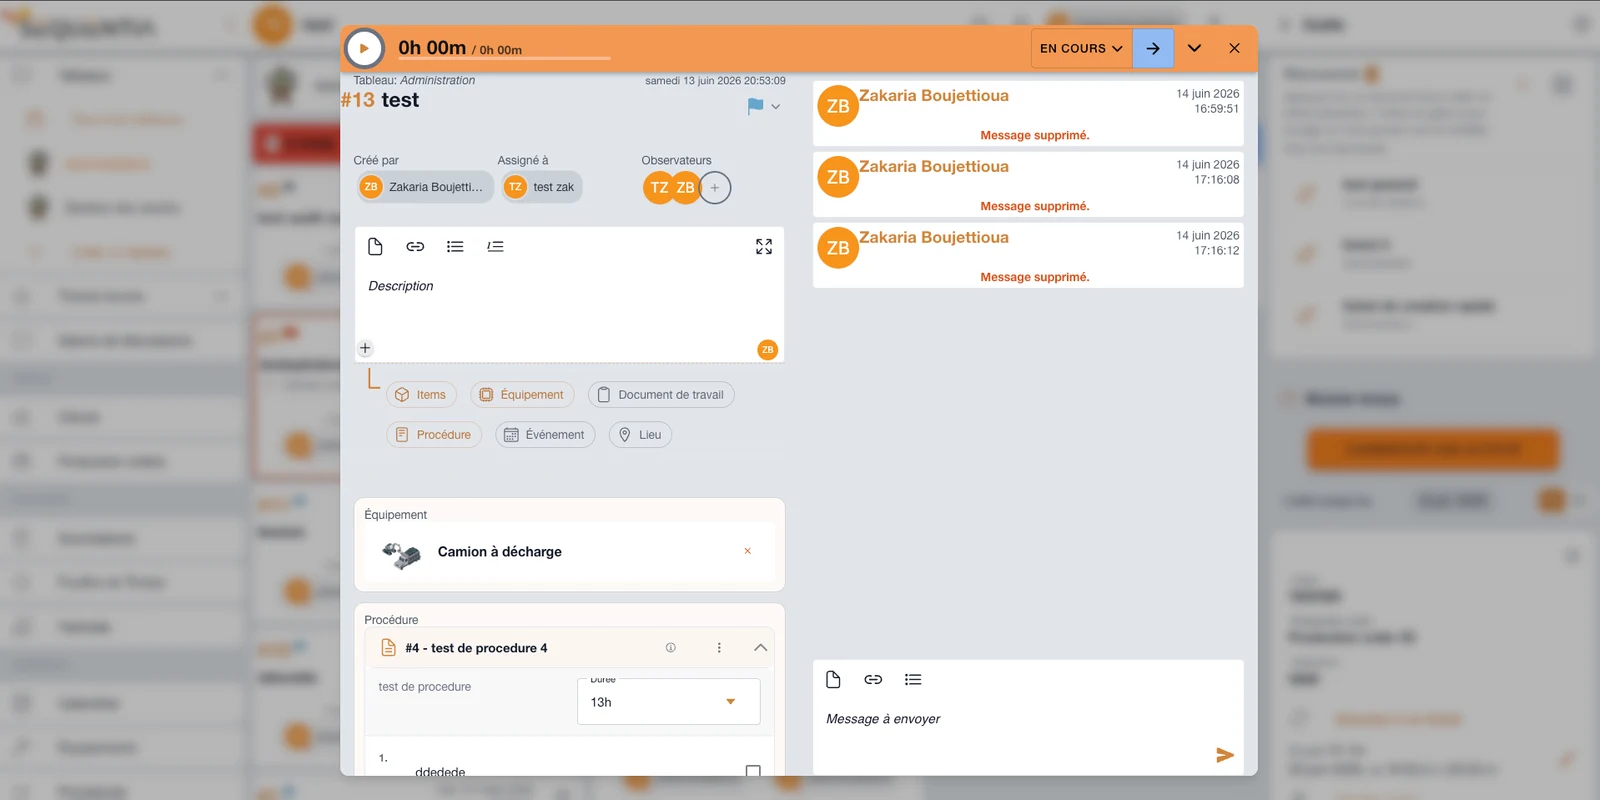
Task: Add Équipement chip to task
Action: pyautogui.click(x=522, y=395)
